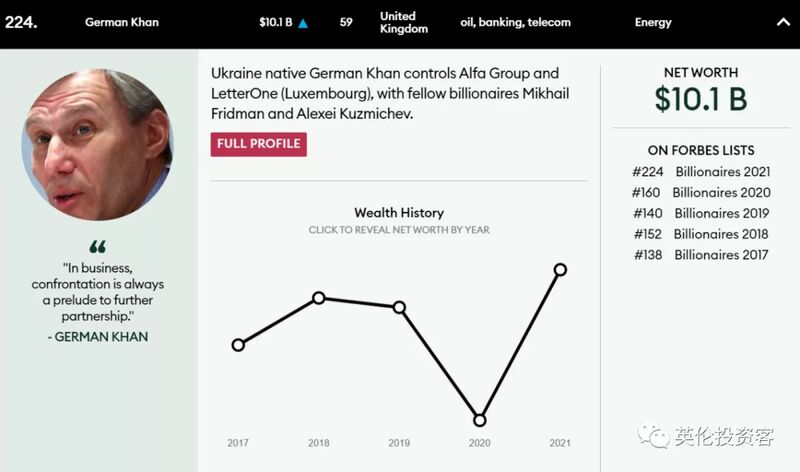Open Billionaires 2018 list link
The width and height of the screenshot is (800, 472).
720,234
